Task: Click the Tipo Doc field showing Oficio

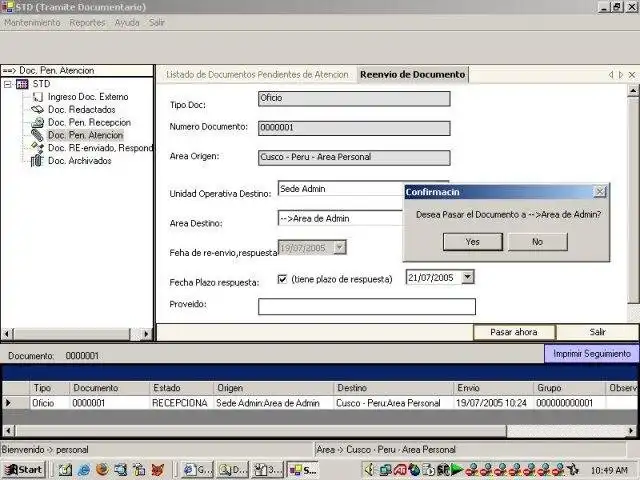Action: [354, 99]
